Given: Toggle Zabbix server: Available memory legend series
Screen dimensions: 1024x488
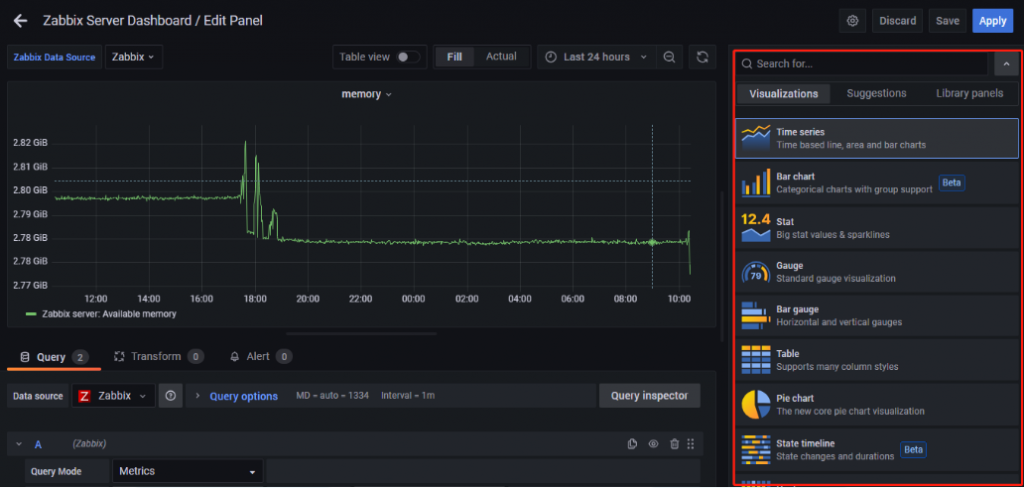Looking at the screenshot, I should [x=109, y=314].
